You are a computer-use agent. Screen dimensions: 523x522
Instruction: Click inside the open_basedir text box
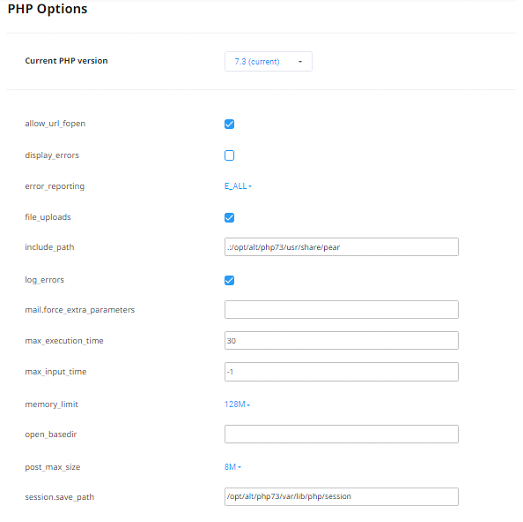tap(342, 434)
